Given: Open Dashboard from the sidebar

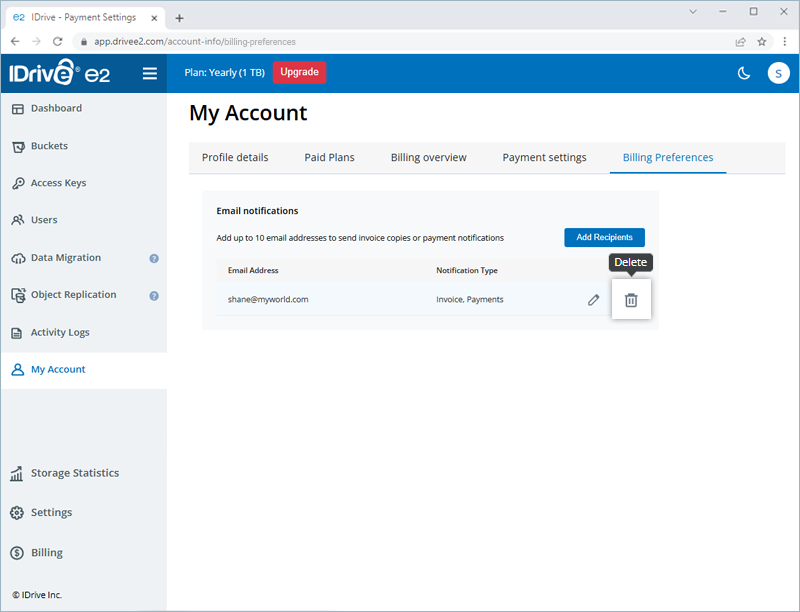Looking at the screenshot, I should pos(56,108).
